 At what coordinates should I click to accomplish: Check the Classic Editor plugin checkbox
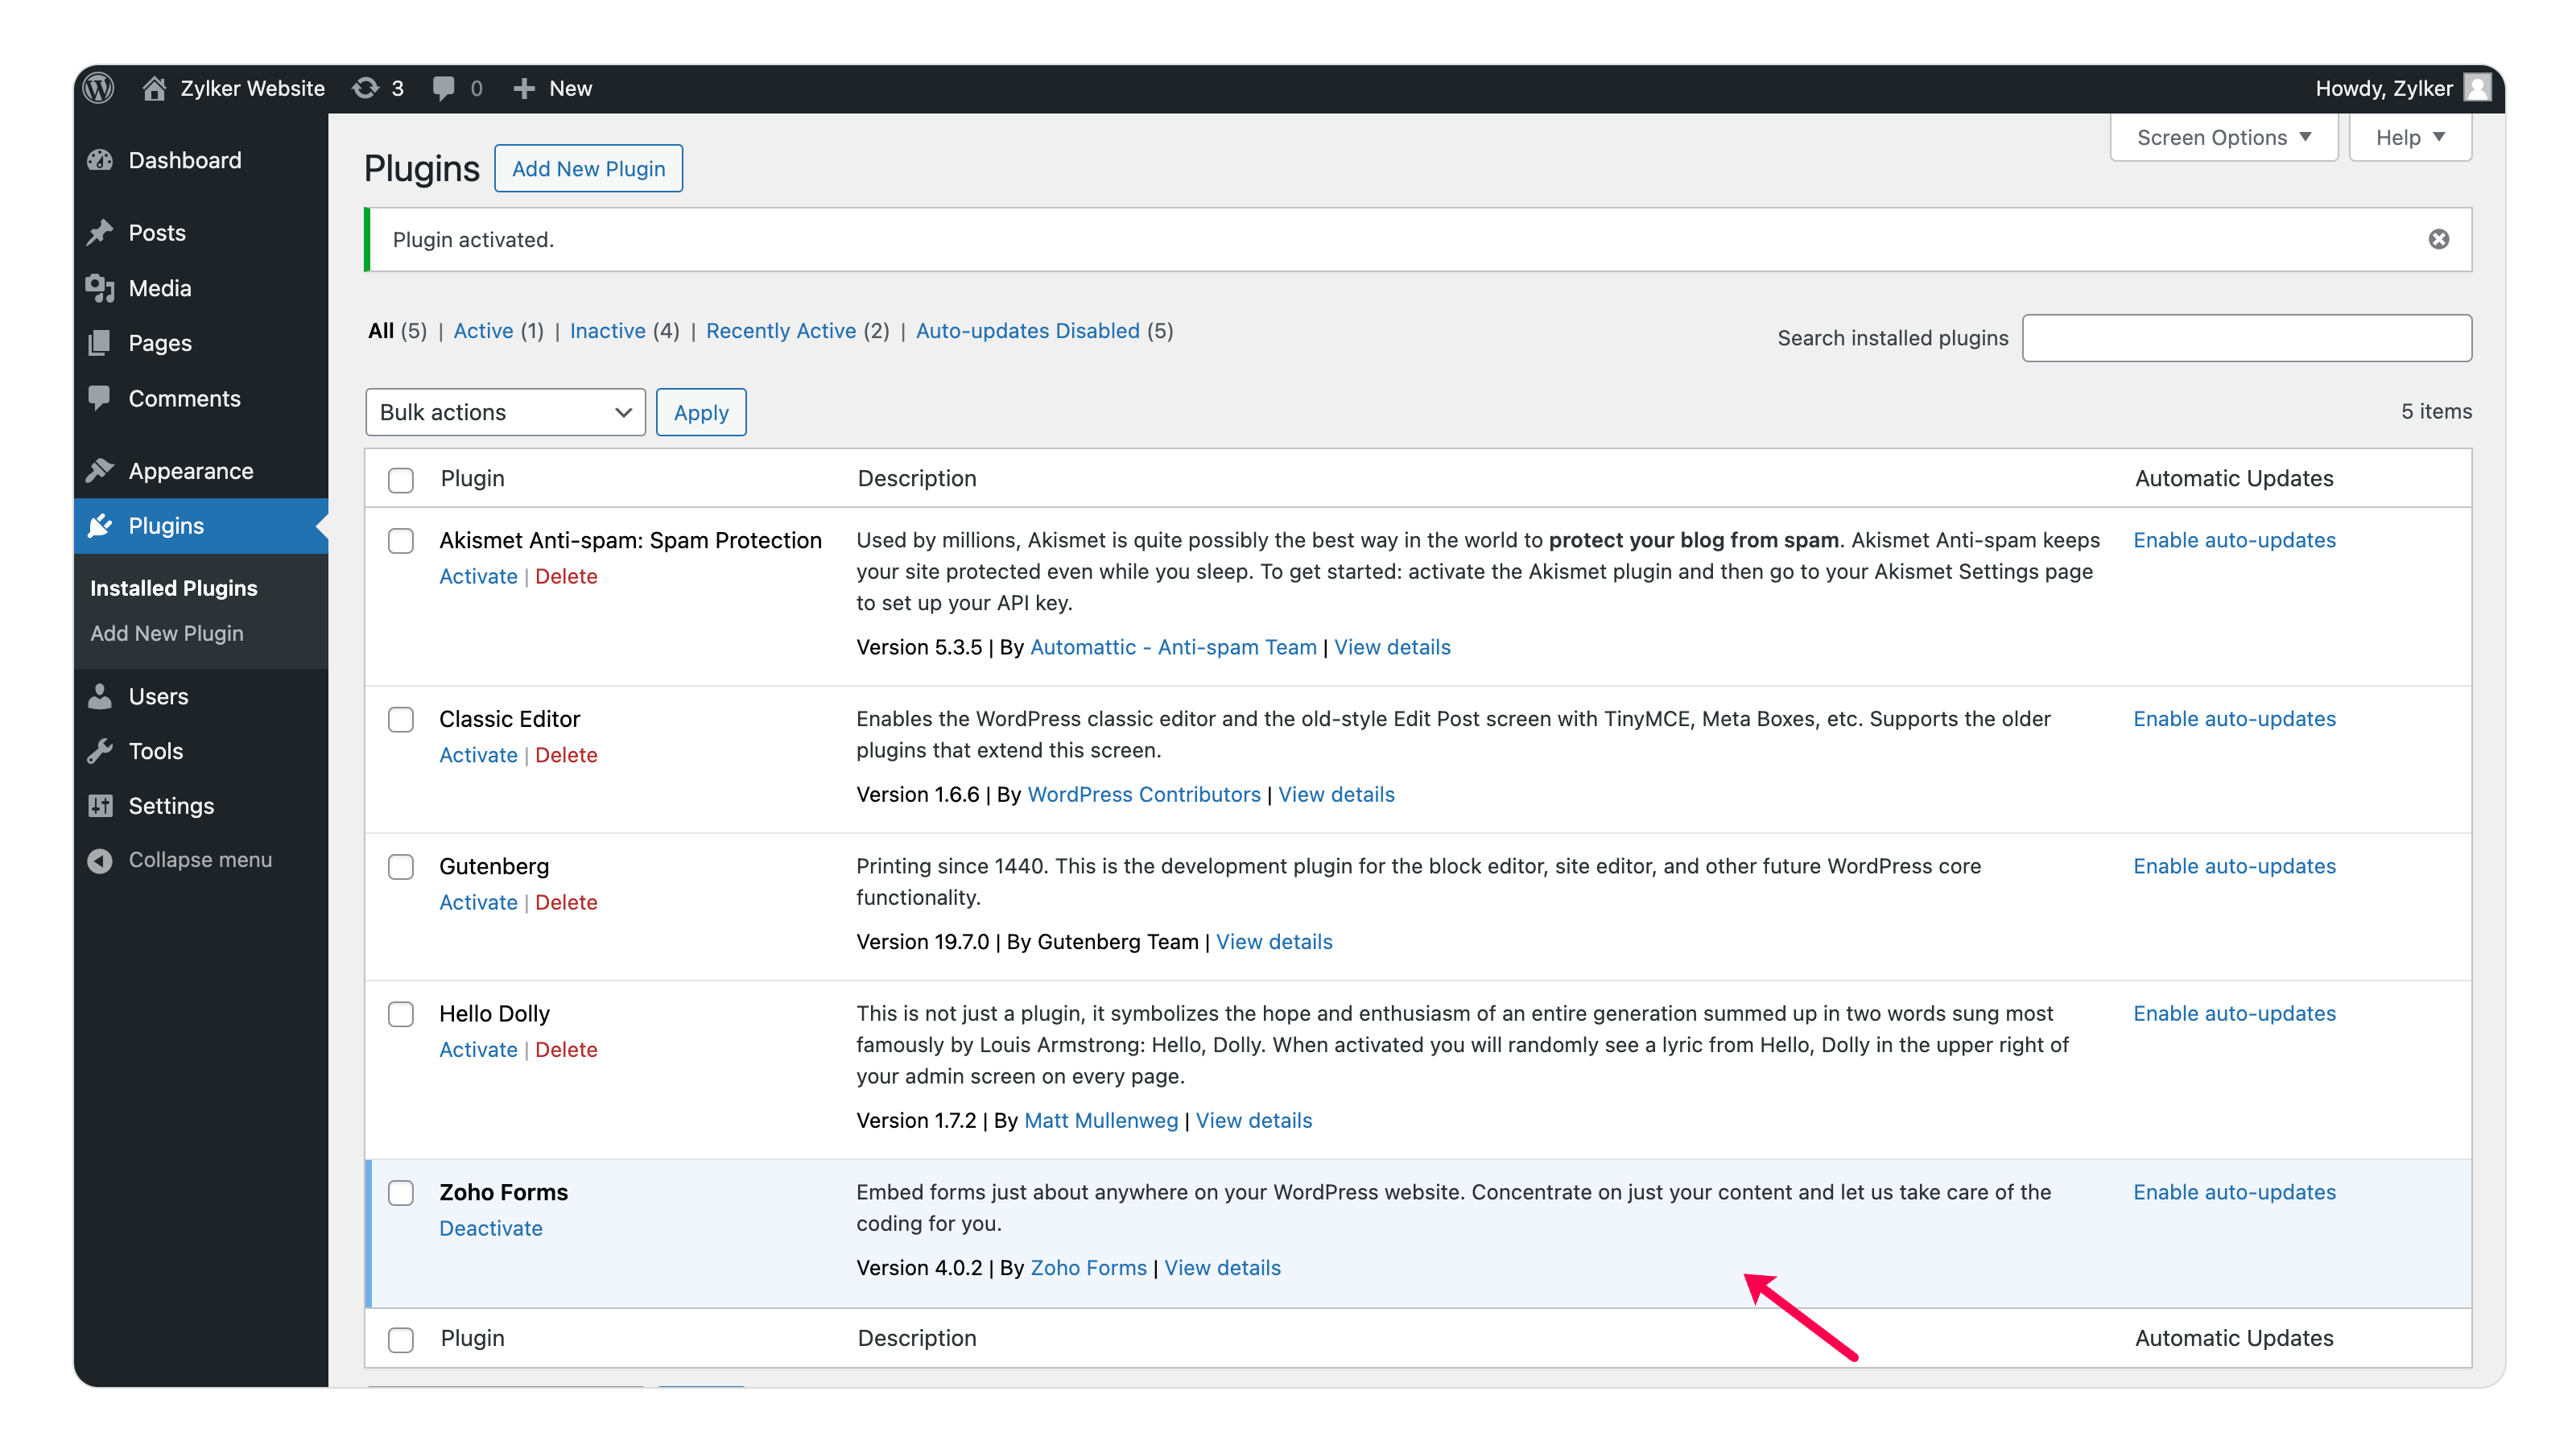click(x=401, y=720)
